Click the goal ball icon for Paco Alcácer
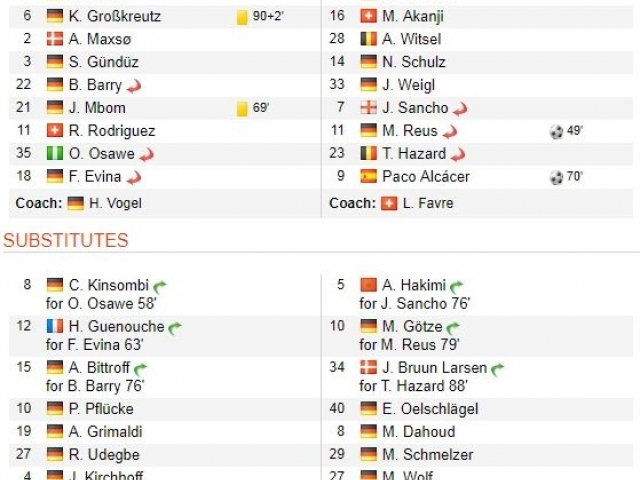The image size is (640, 480). [x=556, y=177]
